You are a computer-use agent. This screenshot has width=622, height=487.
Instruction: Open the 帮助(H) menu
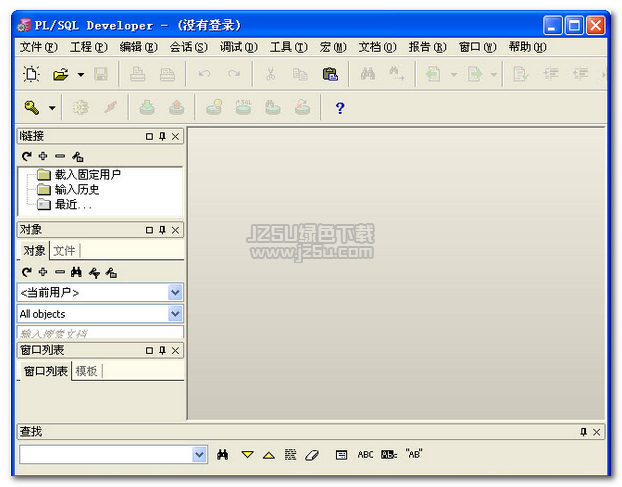[527, 47]
